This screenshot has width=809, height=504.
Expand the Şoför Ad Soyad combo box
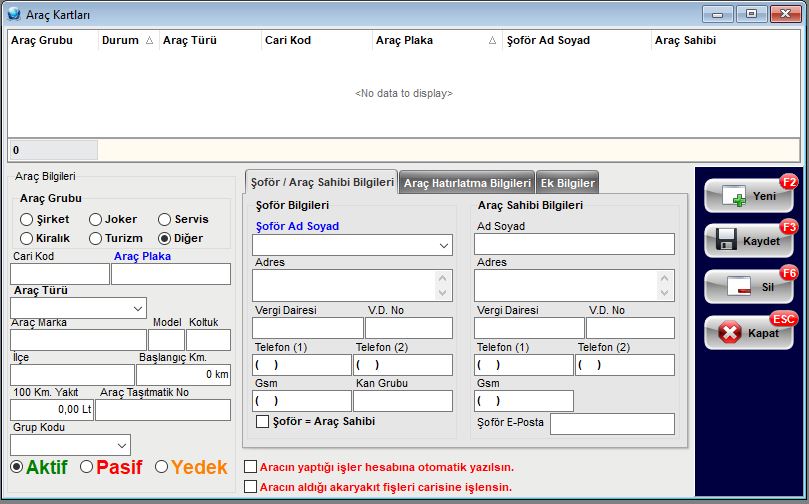(444, 246)
